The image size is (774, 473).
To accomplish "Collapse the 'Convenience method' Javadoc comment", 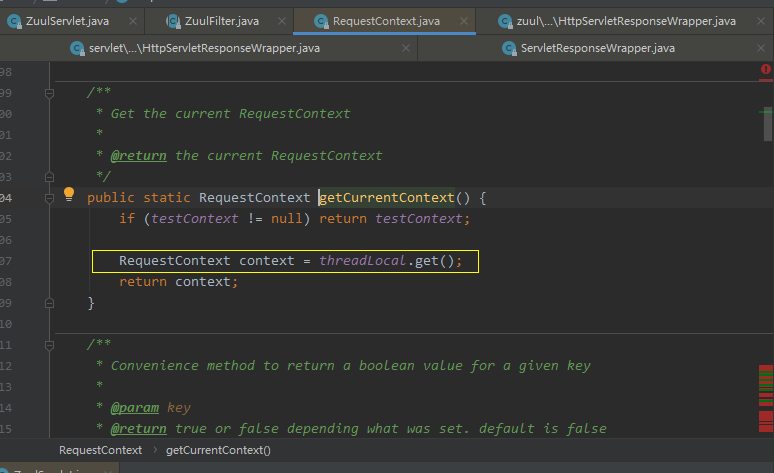I will tap(48, 344).
